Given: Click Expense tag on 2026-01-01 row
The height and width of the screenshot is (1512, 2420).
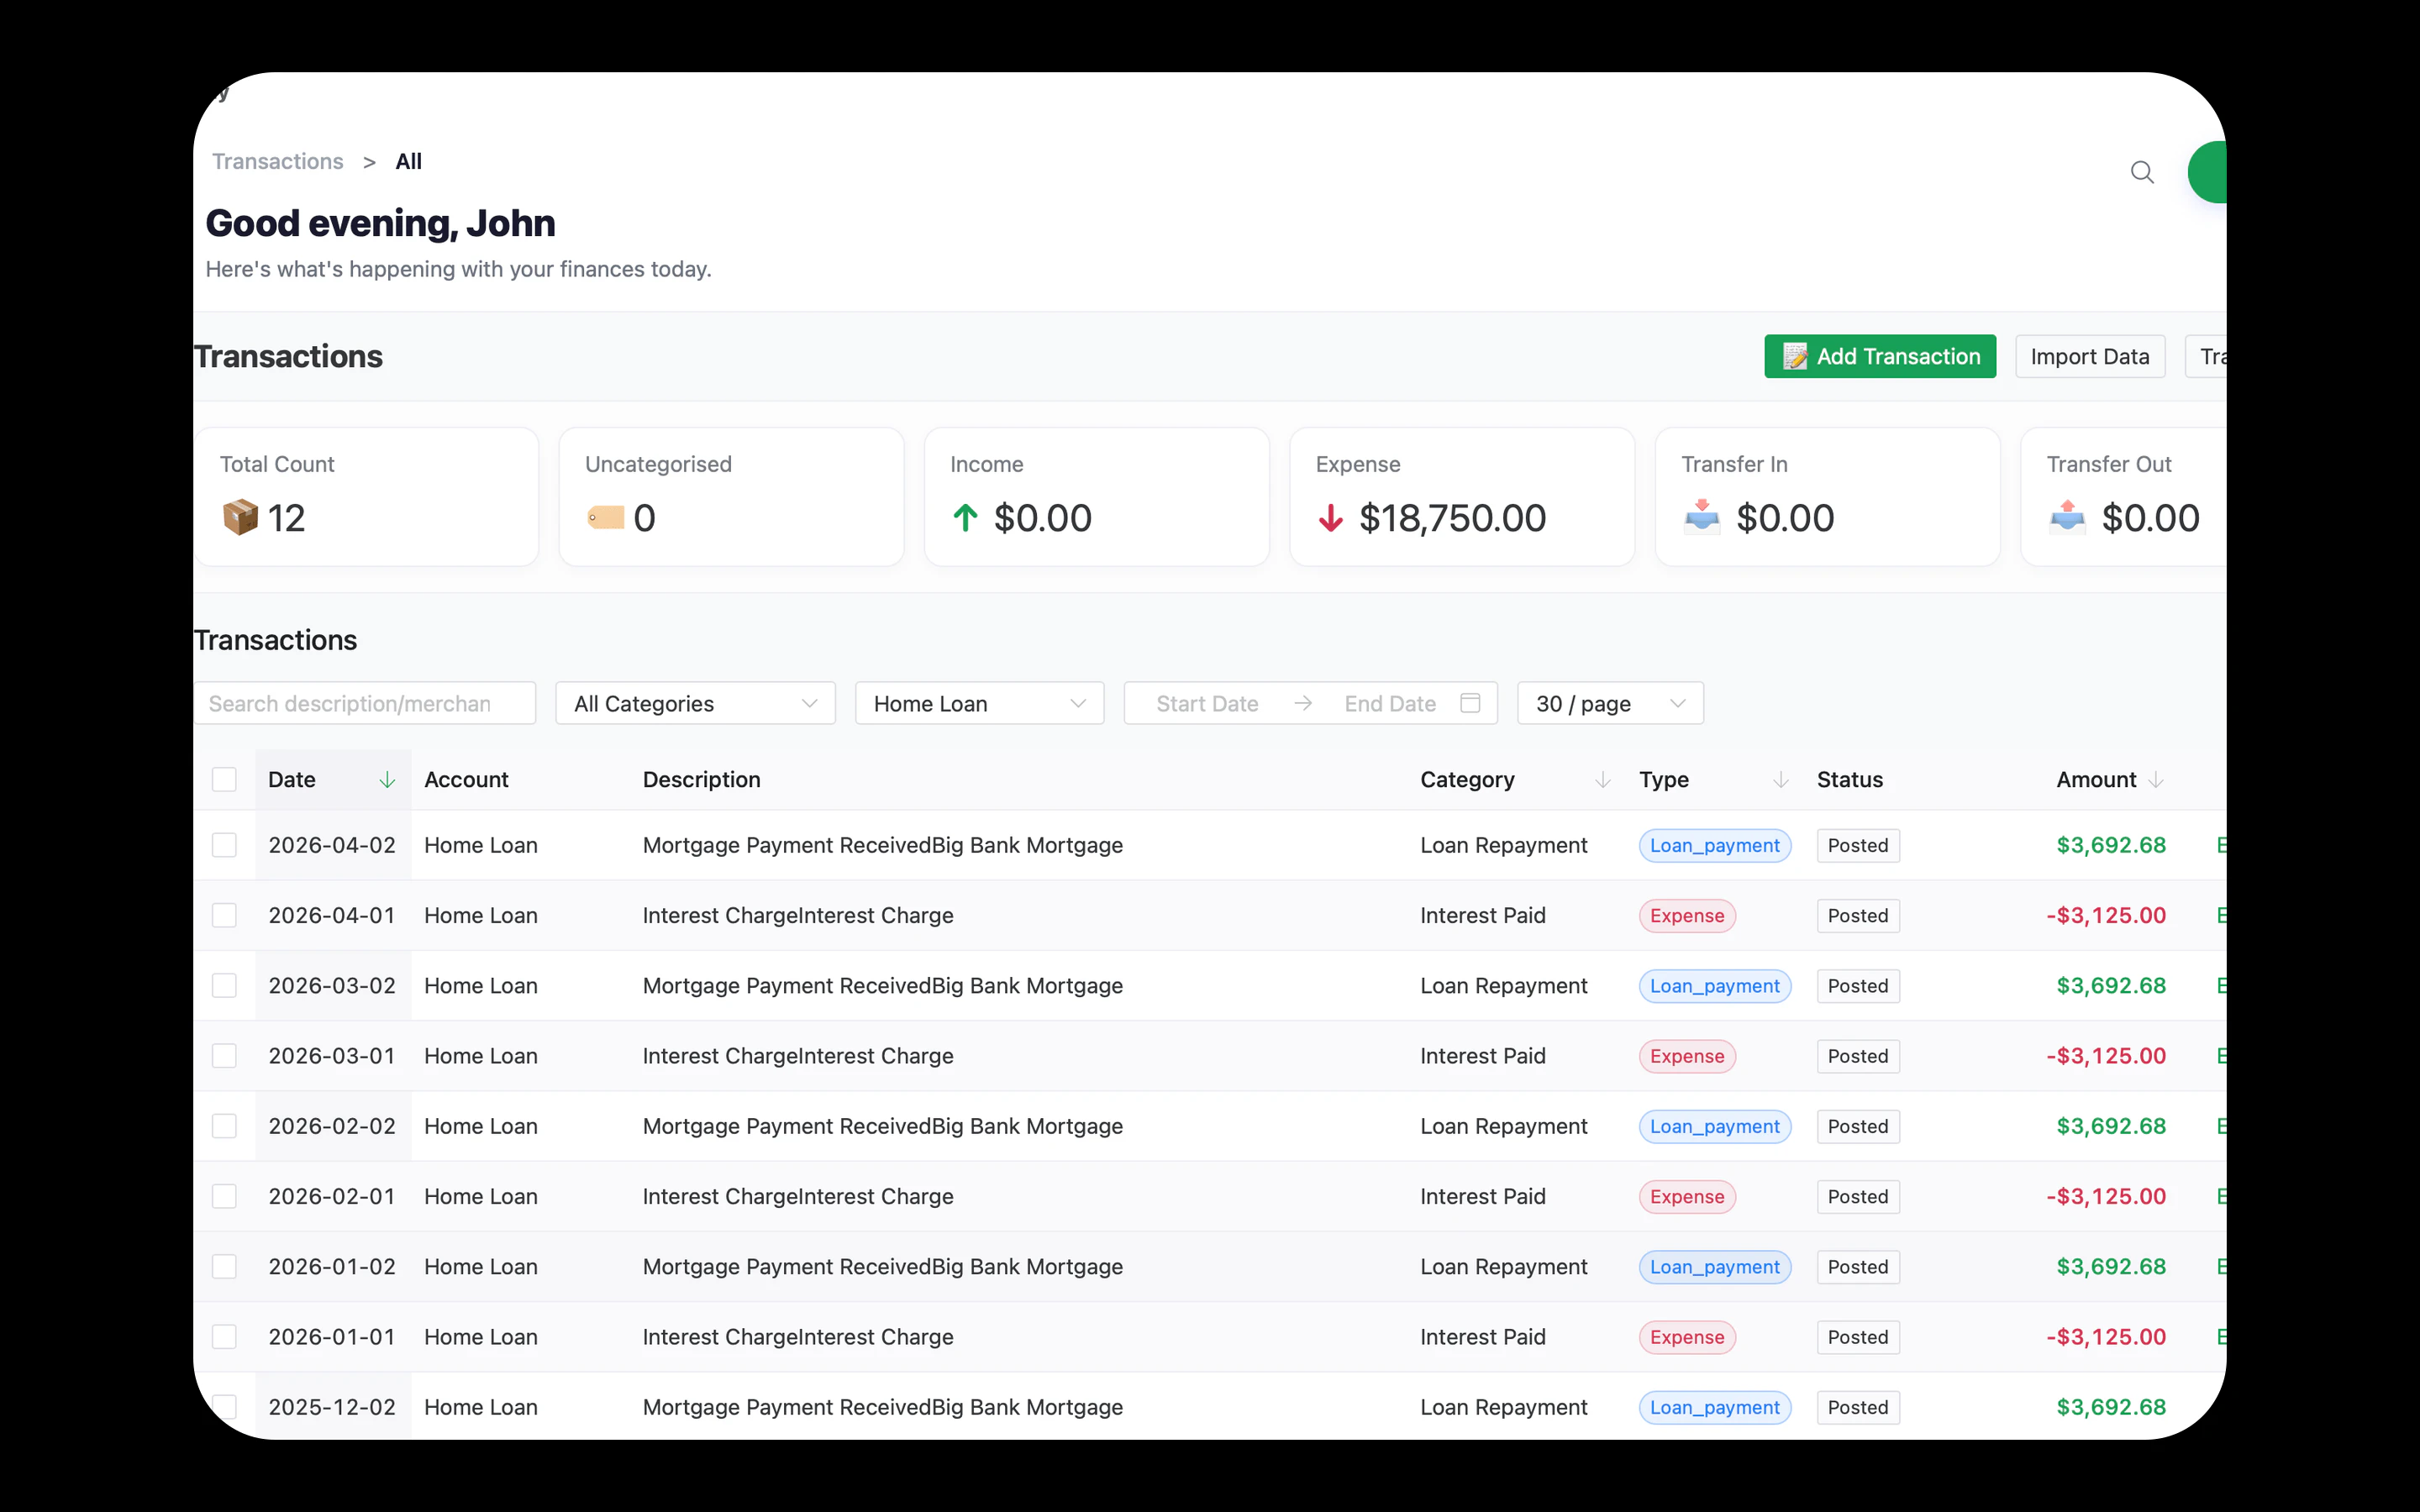Looking at the screenshot, I should (1687, 1337).
